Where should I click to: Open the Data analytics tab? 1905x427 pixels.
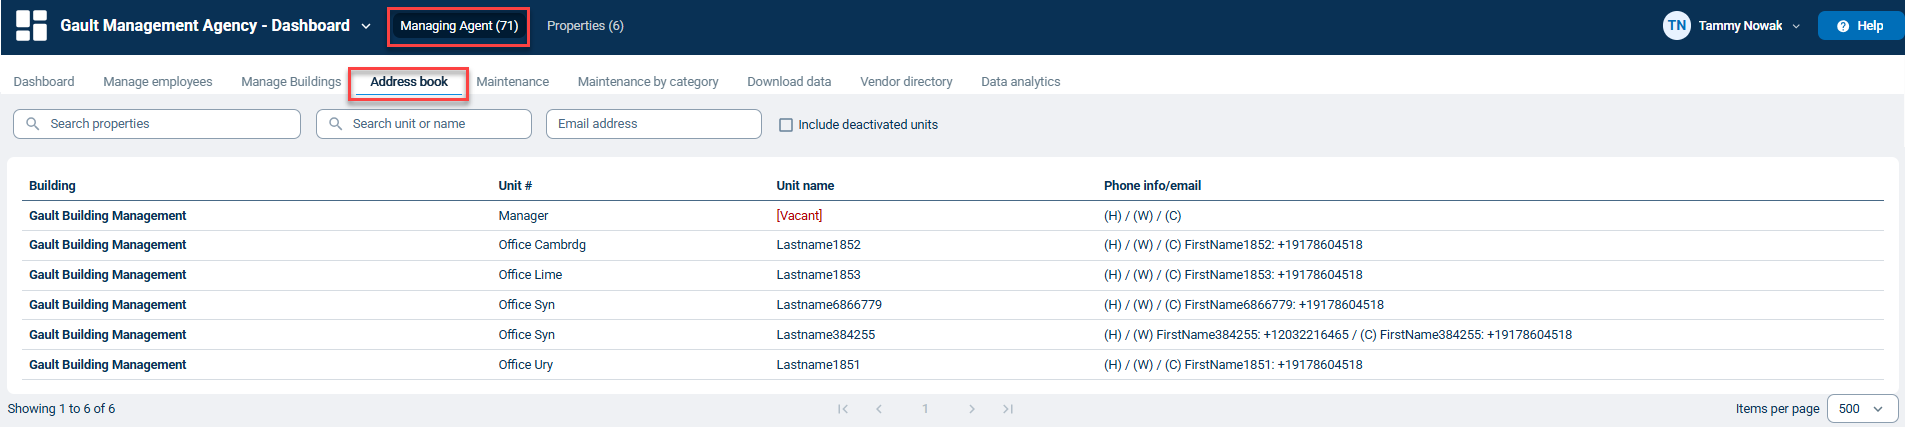[1020, 82]
